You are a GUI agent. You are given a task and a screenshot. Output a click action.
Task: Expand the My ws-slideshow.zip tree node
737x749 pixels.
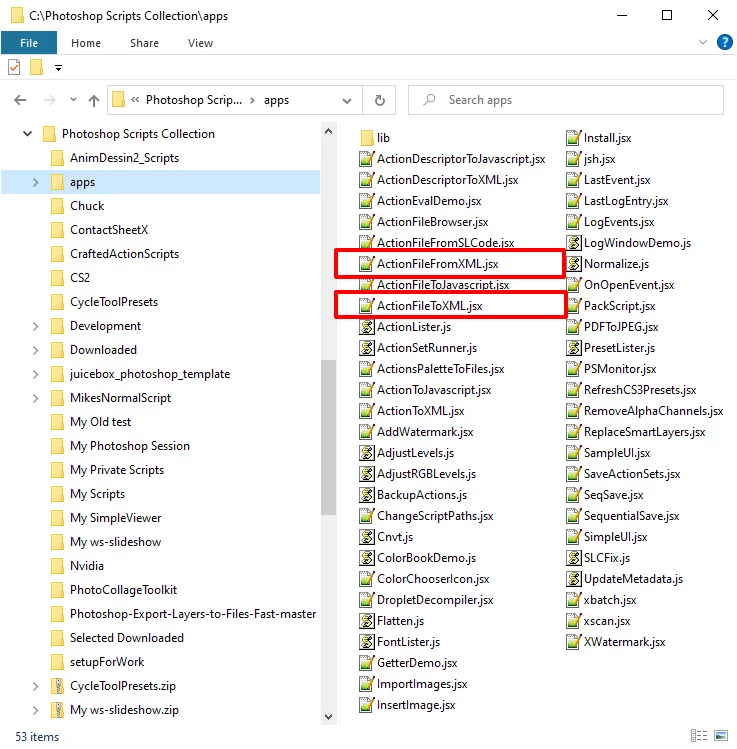35,710
